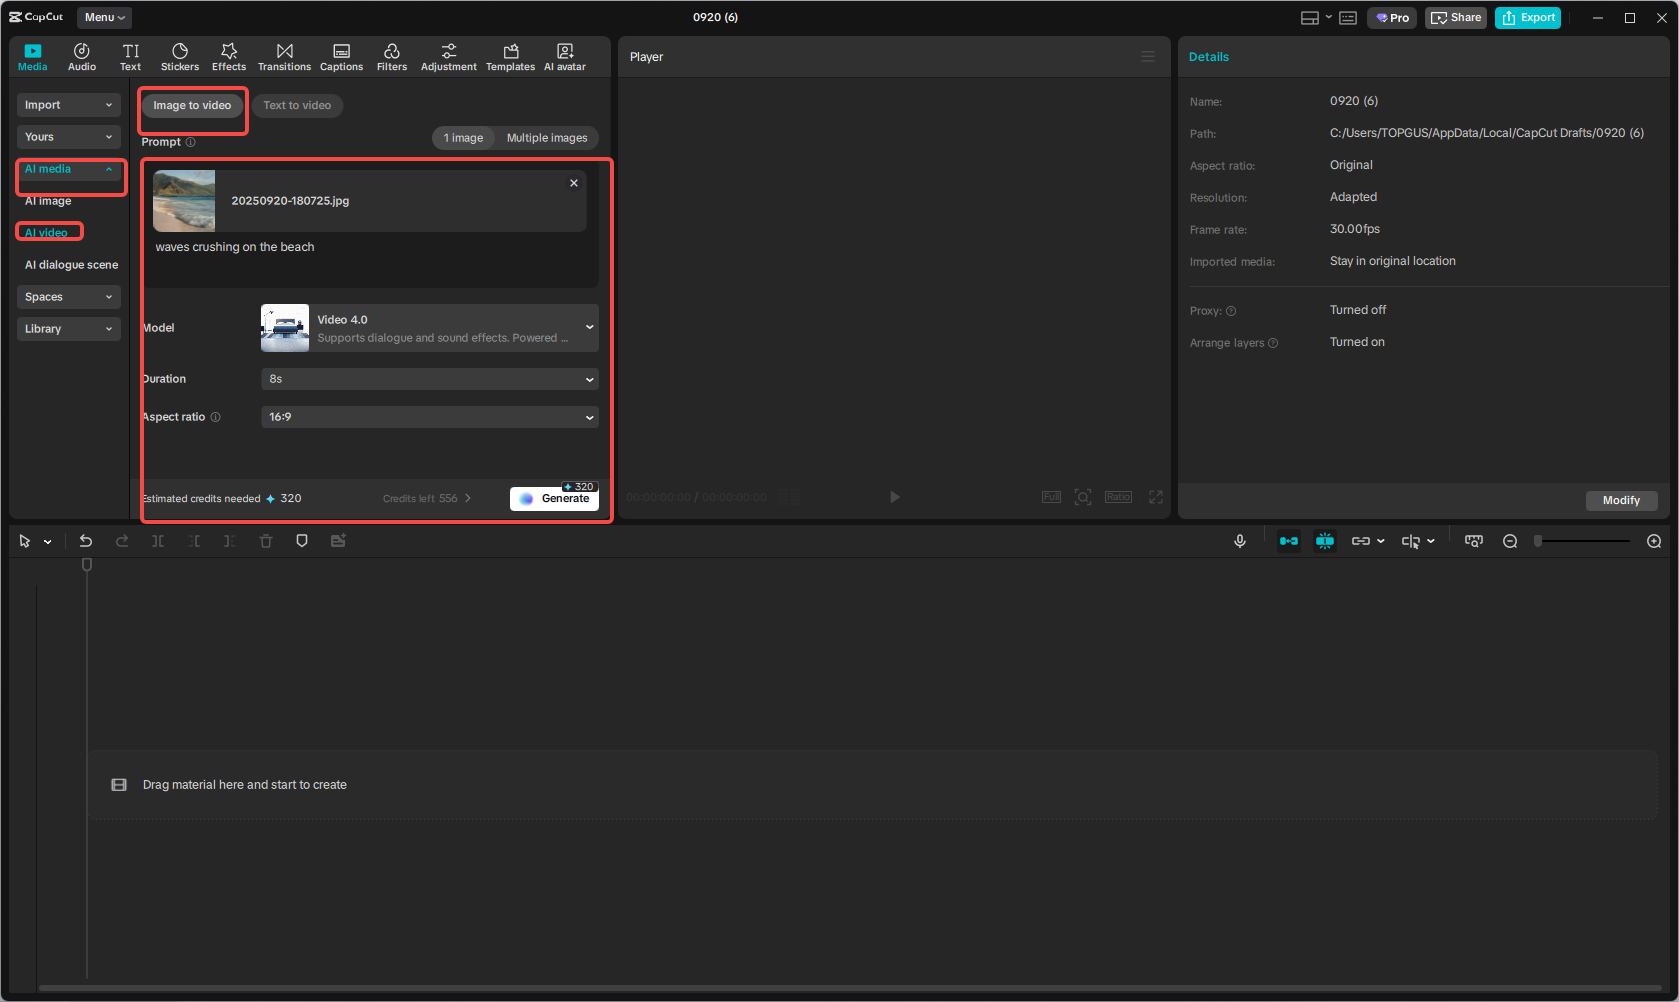Viewport: 1679px width, 1002px height.
Task: Click the Generate button
Action: coord(554,498)
